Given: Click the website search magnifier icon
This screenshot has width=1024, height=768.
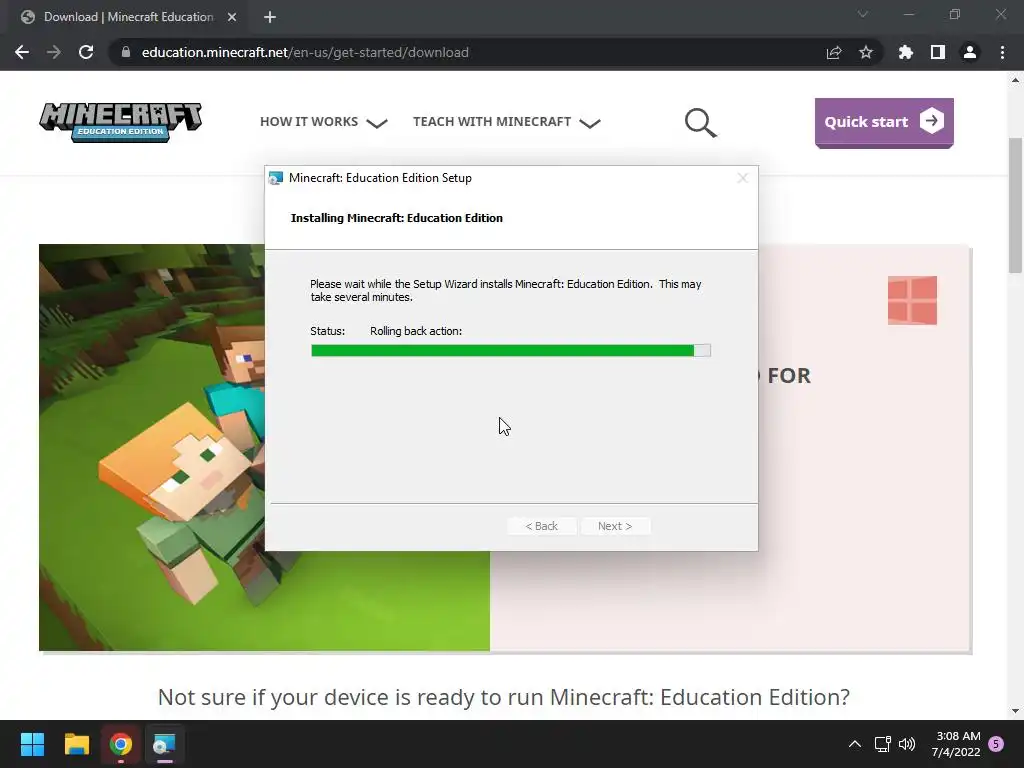Looking at the screenshot, I should (701, 123).
